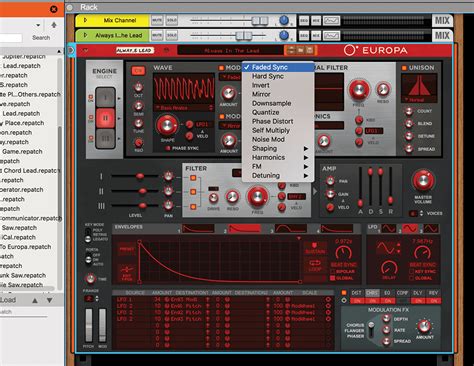Choose Hard Sync from the menu
This screenshot has width=474, height=366.
tap(278, 76)
